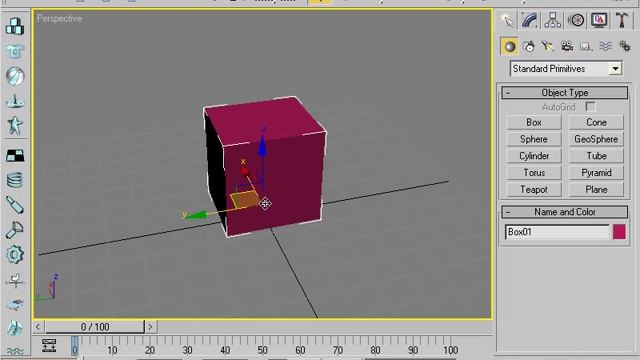Click the Cylinder primitive button
This screenshot has width=640, height=360.
pos(534,156)
